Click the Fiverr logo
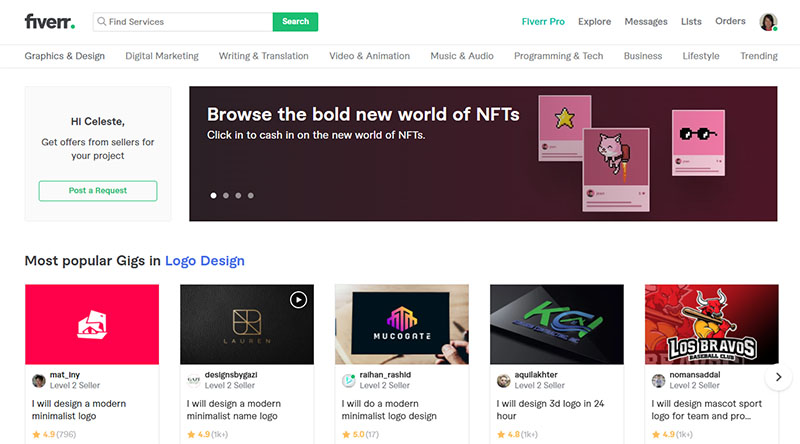The width and height of the screenshot is (800, 444). pyautogui.click(x=49, y=21)
